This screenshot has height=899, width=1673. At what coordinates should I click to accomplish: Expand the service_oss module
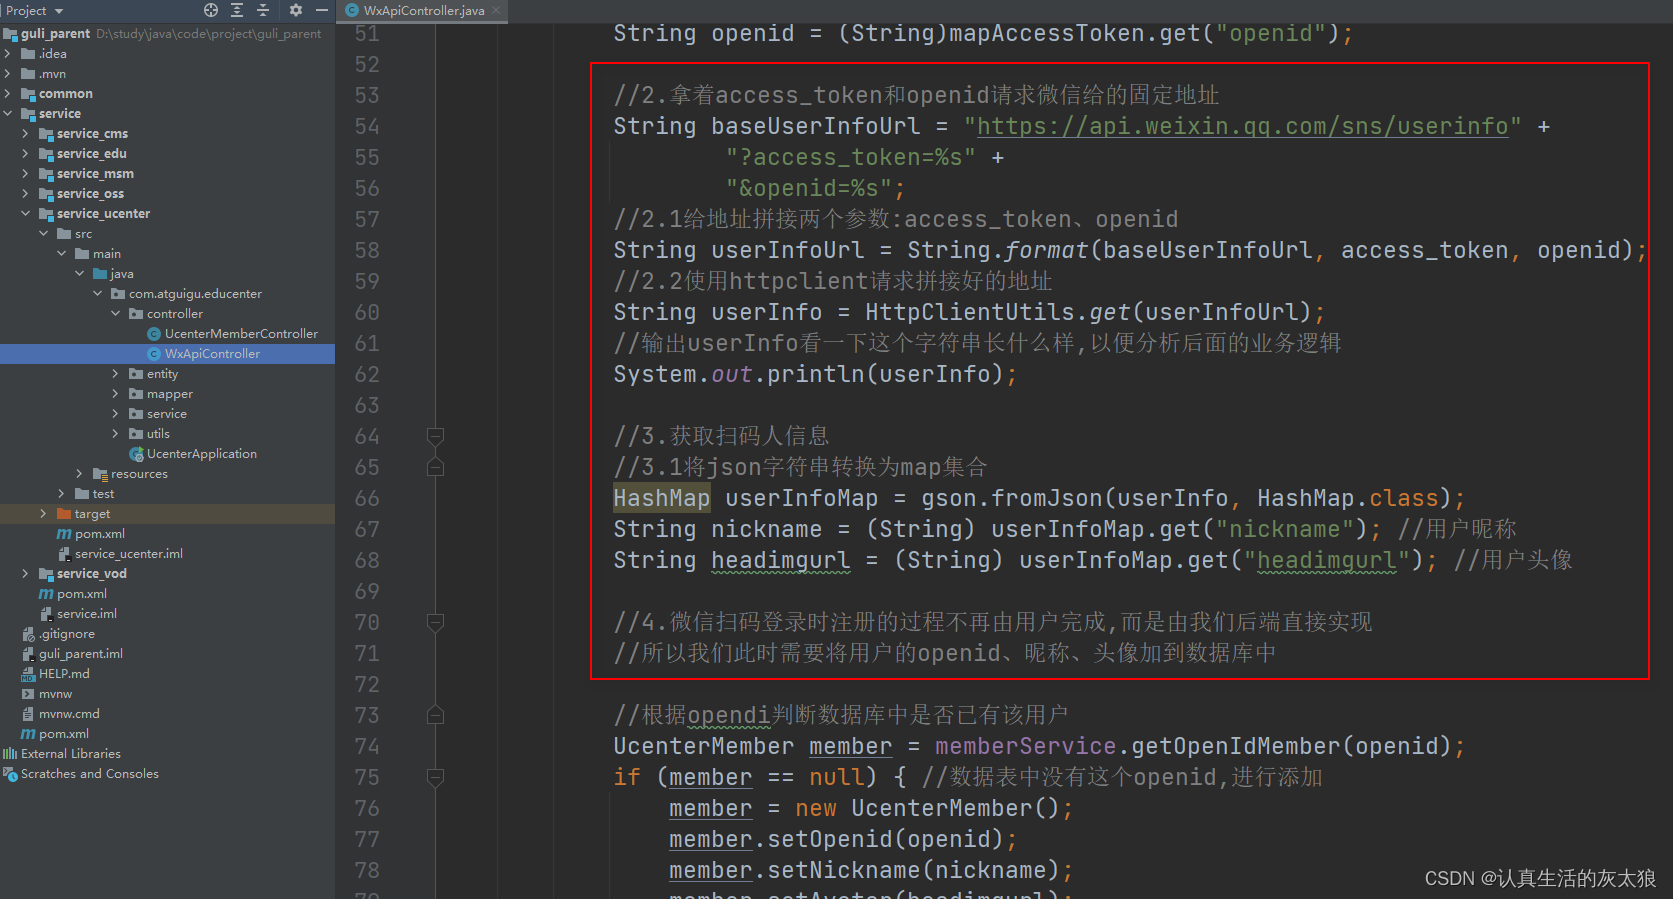[26, 194]
